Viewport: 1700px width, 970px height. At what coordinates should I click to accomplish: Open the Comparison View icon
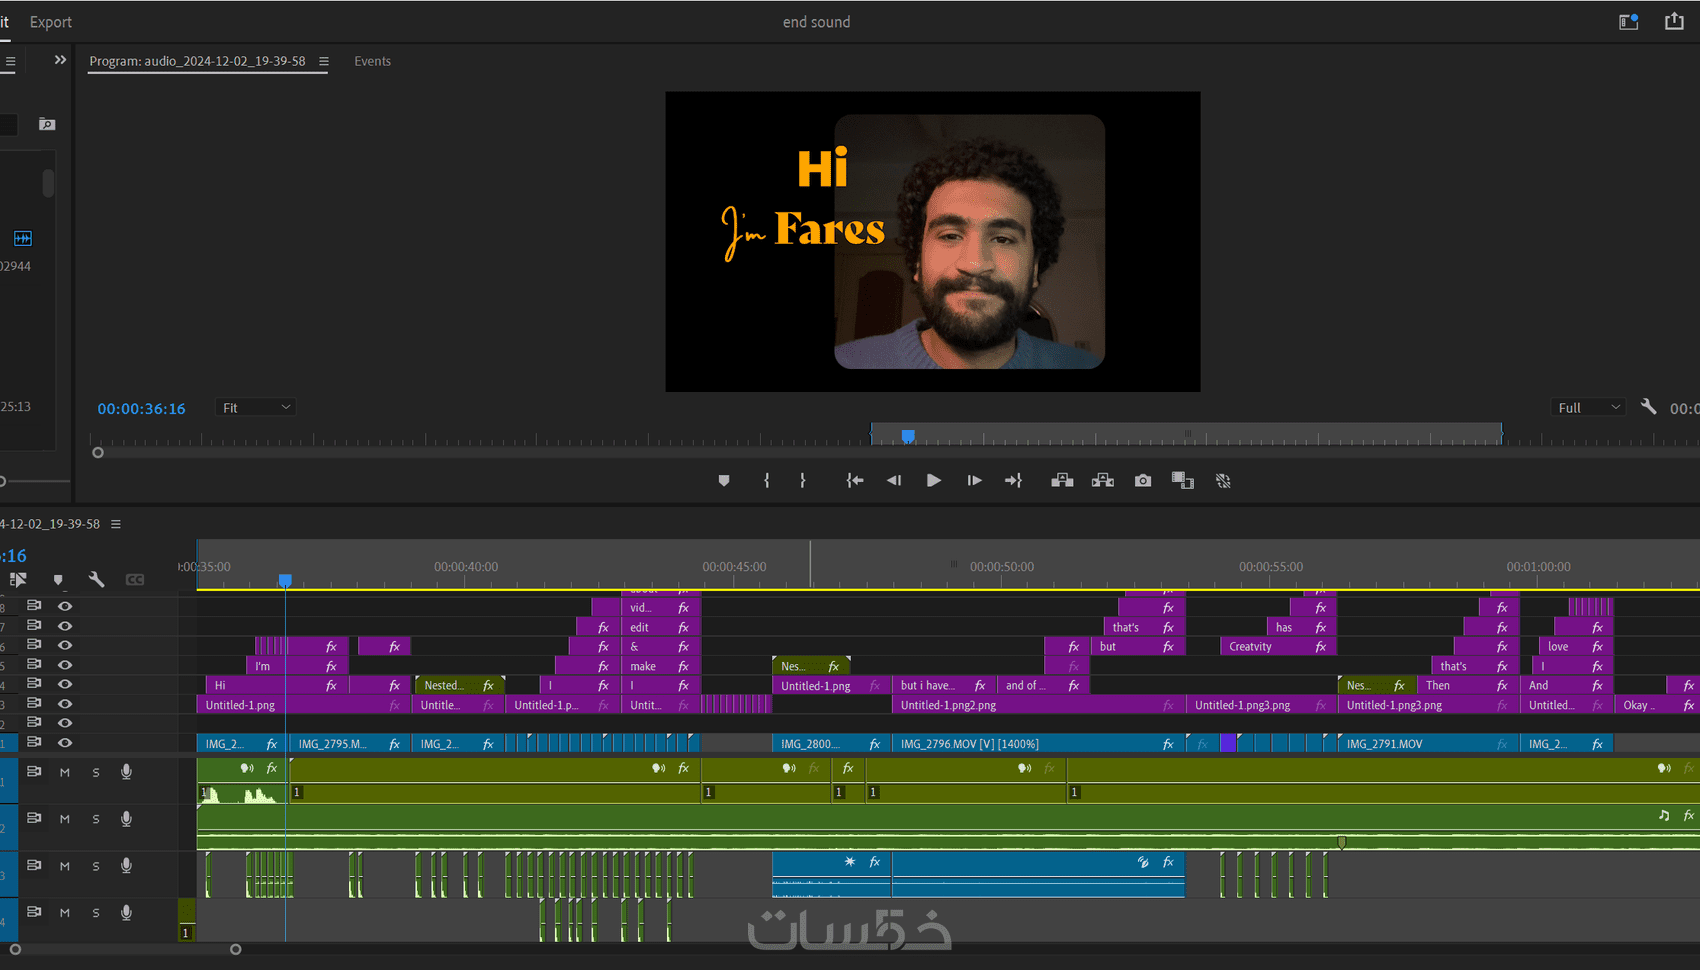(x=1183, y=481)
